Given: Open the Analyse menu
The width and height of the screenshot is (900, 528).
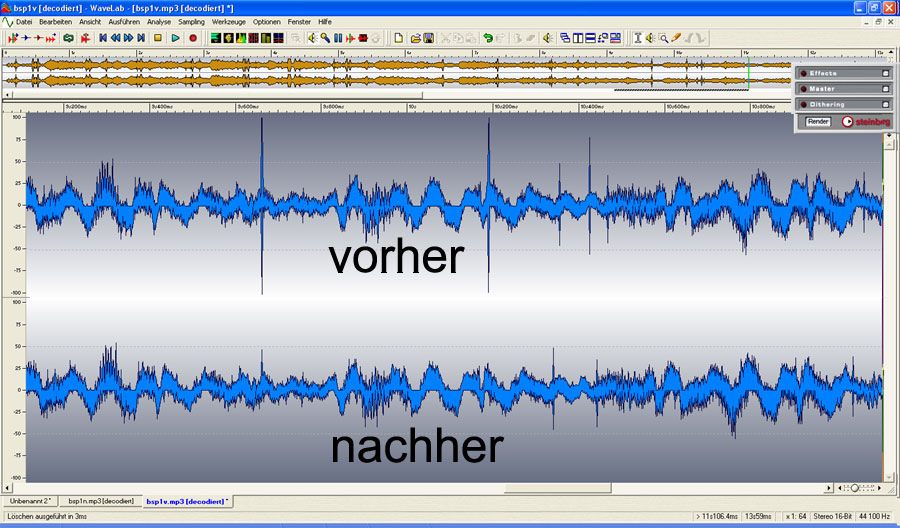Looking at the screenshot, I should [x=159, y=22].
